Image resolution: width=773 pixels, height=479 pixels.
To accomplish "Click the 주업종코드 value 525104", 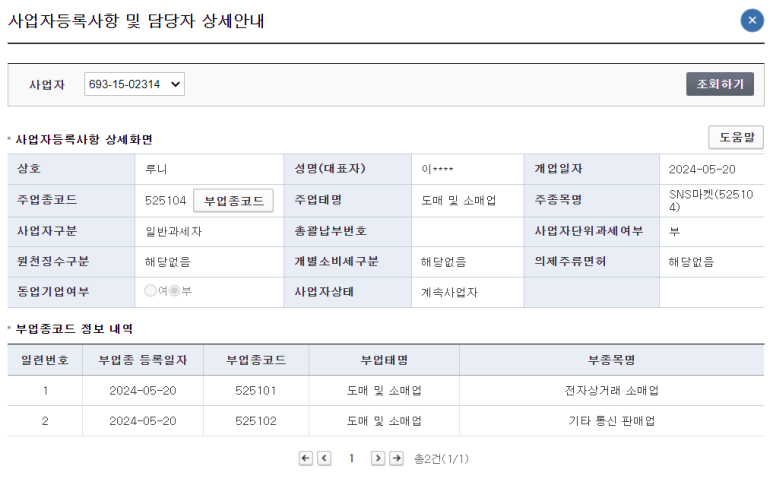I will coord(165,201).
